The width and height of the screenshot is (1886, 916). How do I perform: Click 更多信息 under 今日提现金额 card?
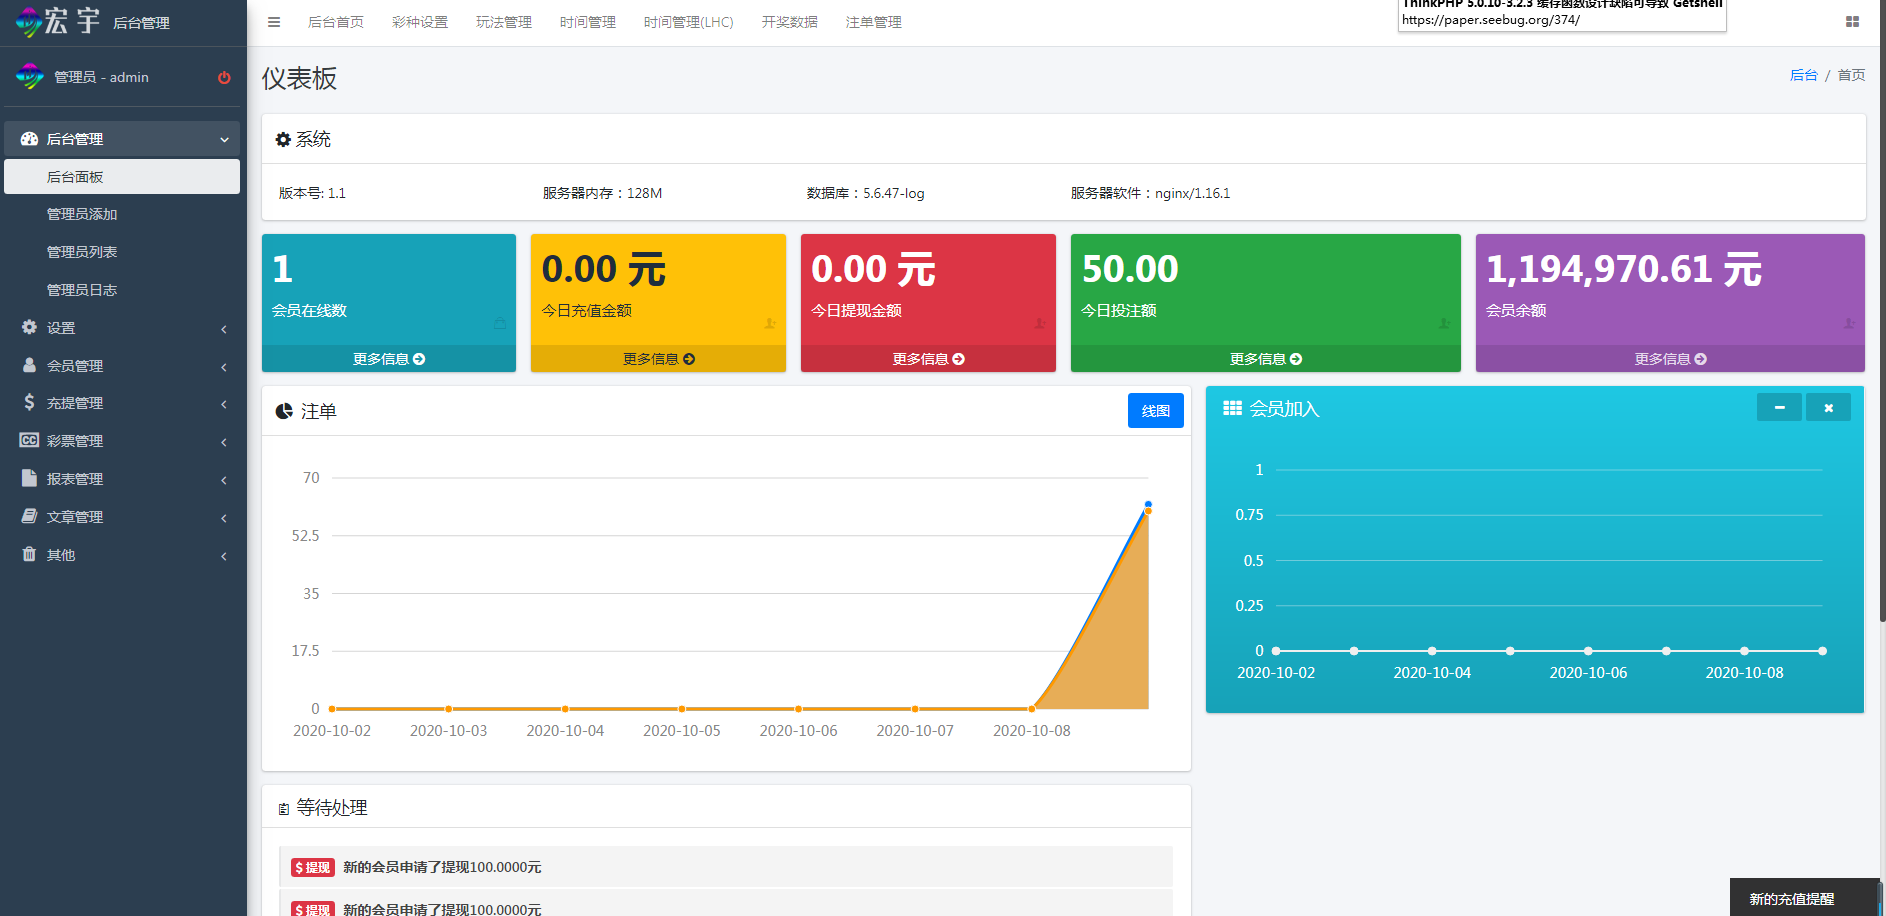(x=928, y=359)
